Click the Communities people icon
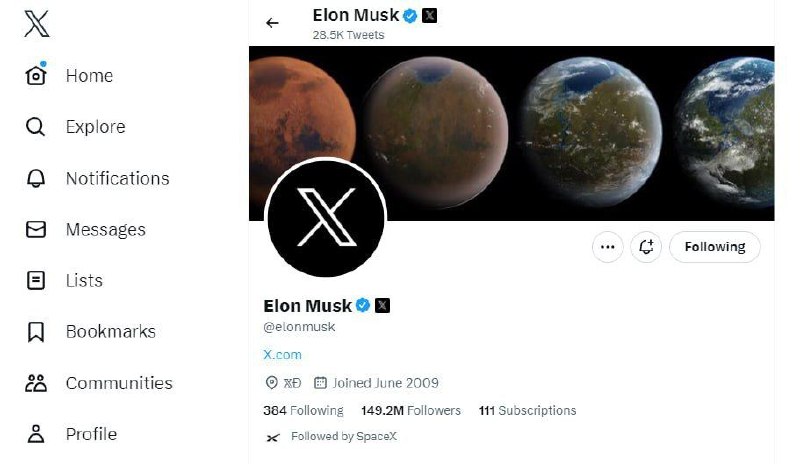The image size is (800, 464). [x=36, y=383]
